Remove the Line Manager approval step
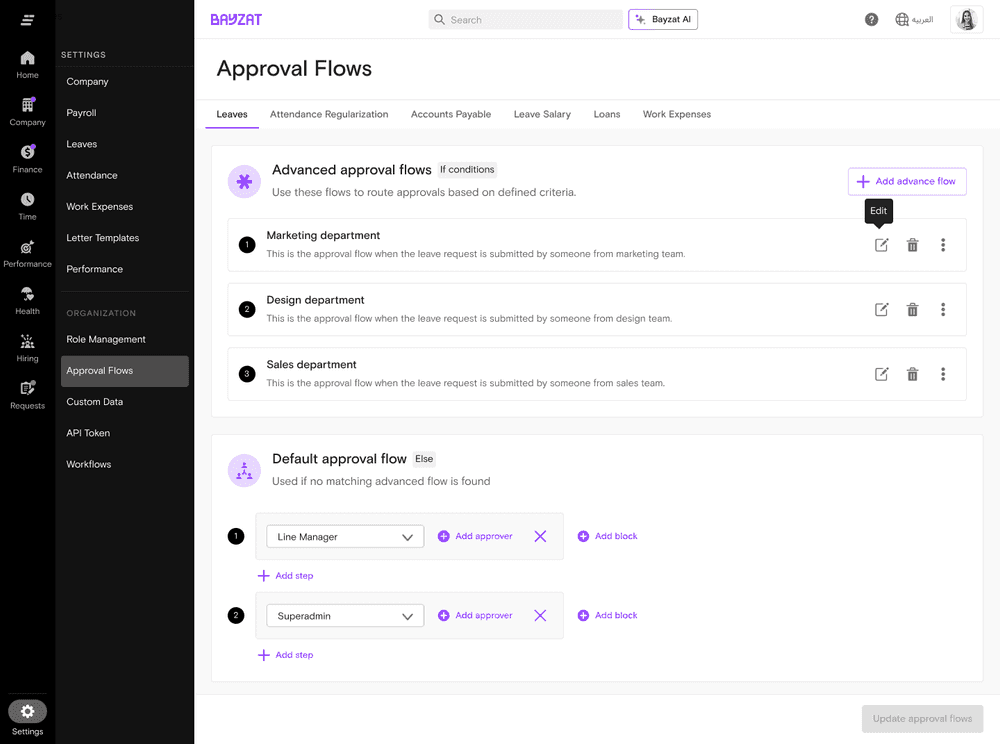This screenshot has width=1000, height=744. (x=540, y=536)
